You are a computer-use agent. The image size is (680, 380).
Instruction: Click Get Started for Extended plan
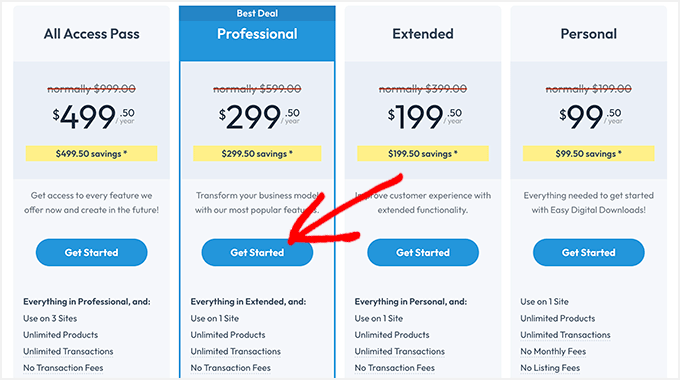click(x=423, y=252)
